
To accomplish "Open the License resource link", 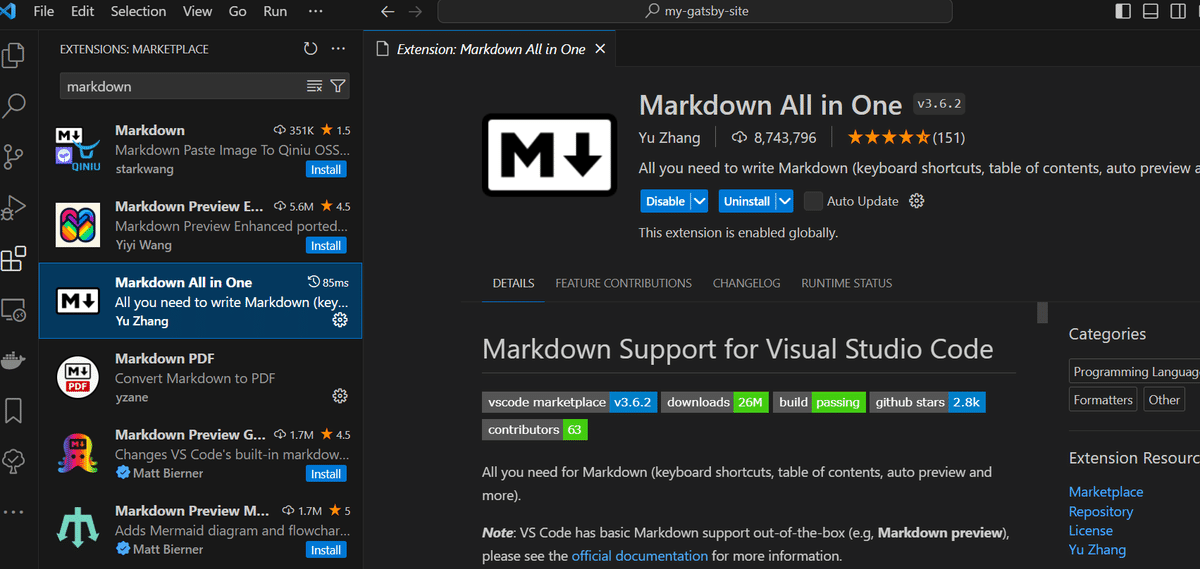I will click(x=1091, y=530).
